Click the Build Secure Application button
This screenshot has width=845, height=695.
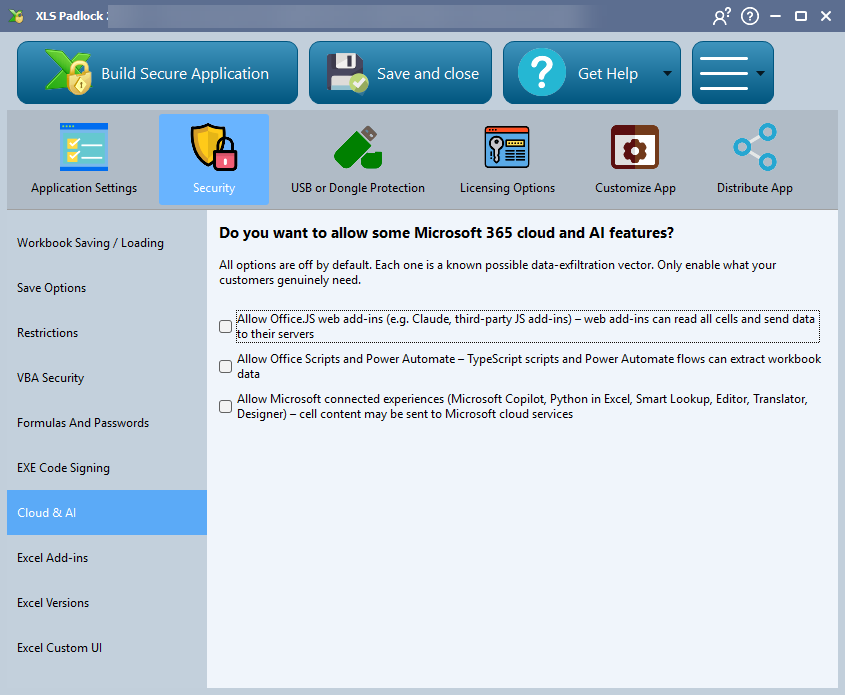(x=157, y=73)
